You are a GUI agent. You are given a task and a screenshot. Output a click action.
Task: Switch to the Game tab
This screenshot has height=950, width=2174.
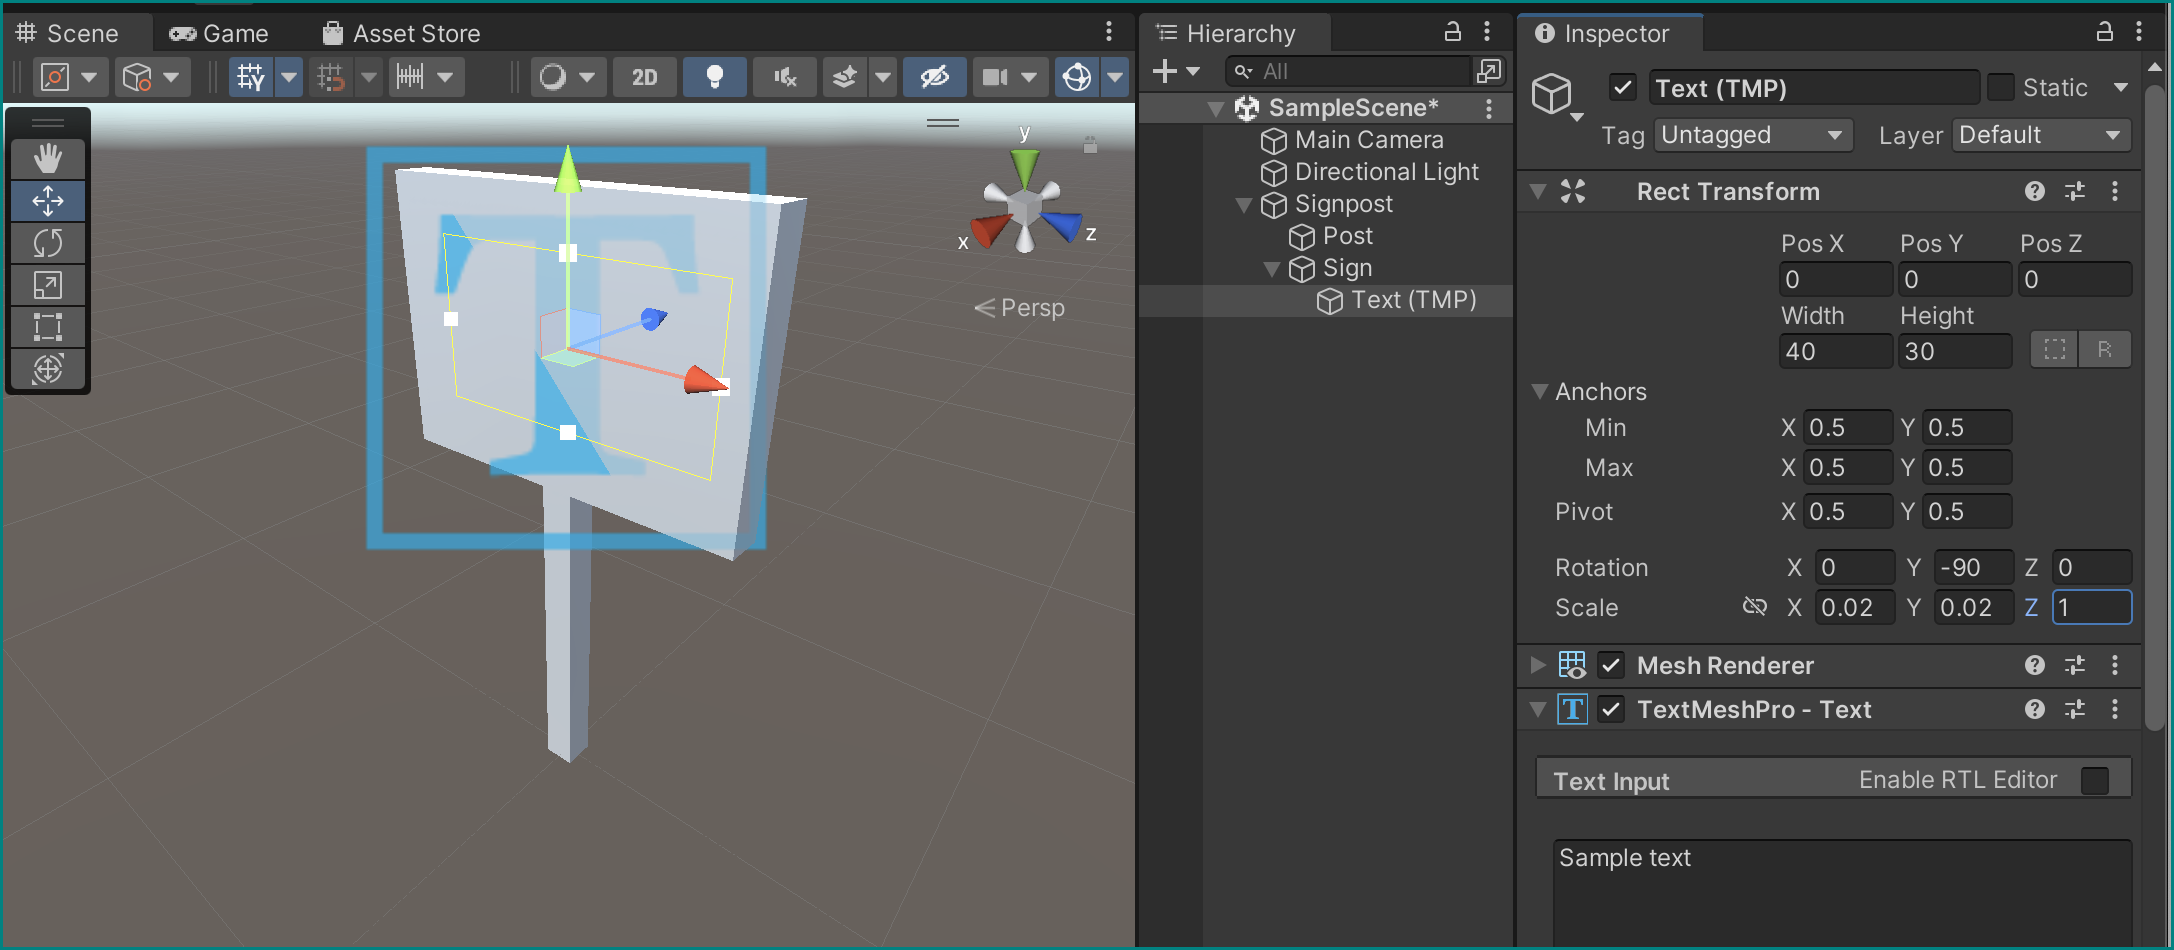point(220,33)
